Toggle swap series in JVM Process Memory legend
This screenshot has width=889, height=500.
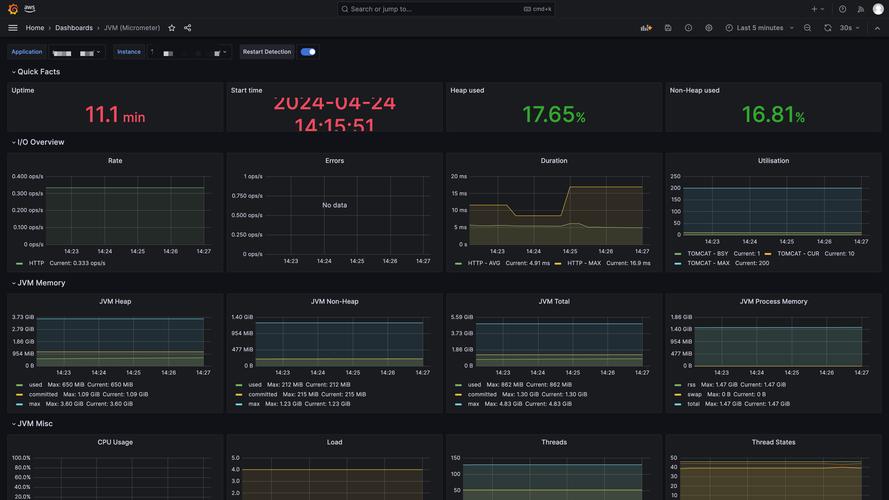tap(694, 395)
